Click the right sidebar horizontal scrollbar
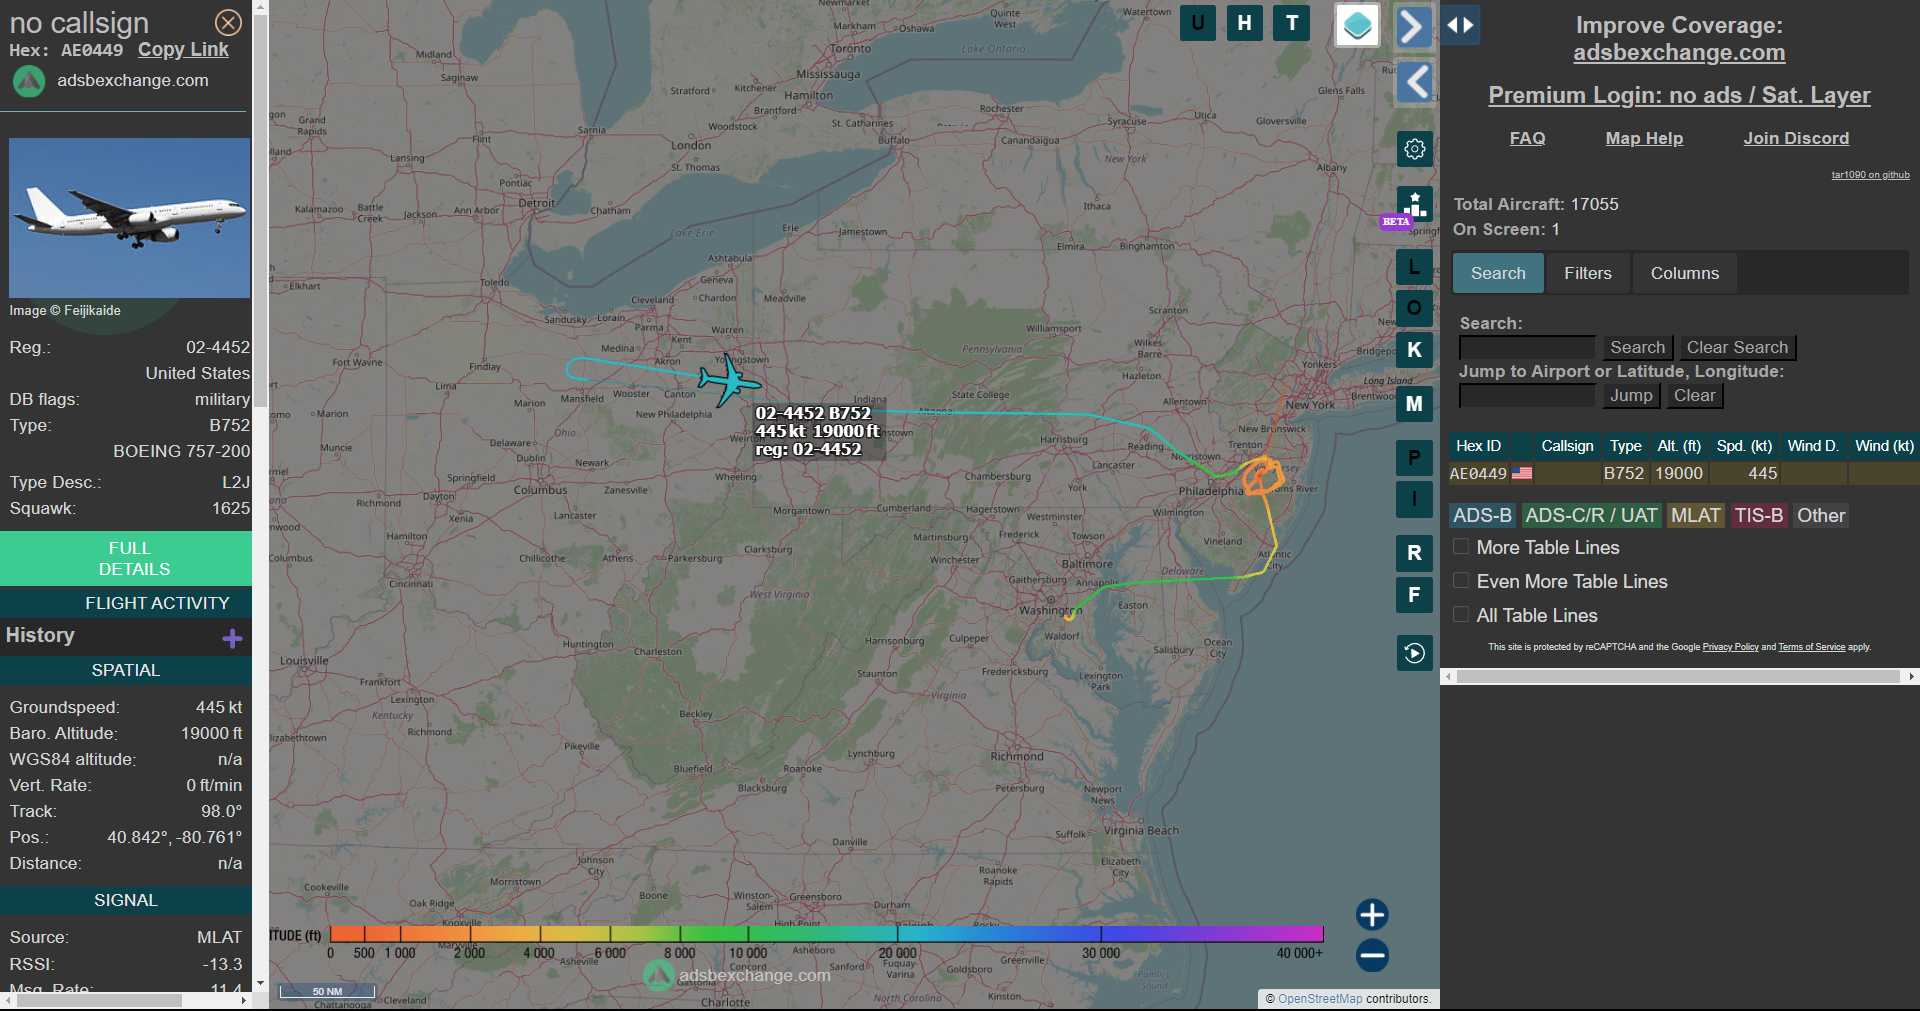The height and width of the screenshot is (1011, 1920). point(1678,677)
